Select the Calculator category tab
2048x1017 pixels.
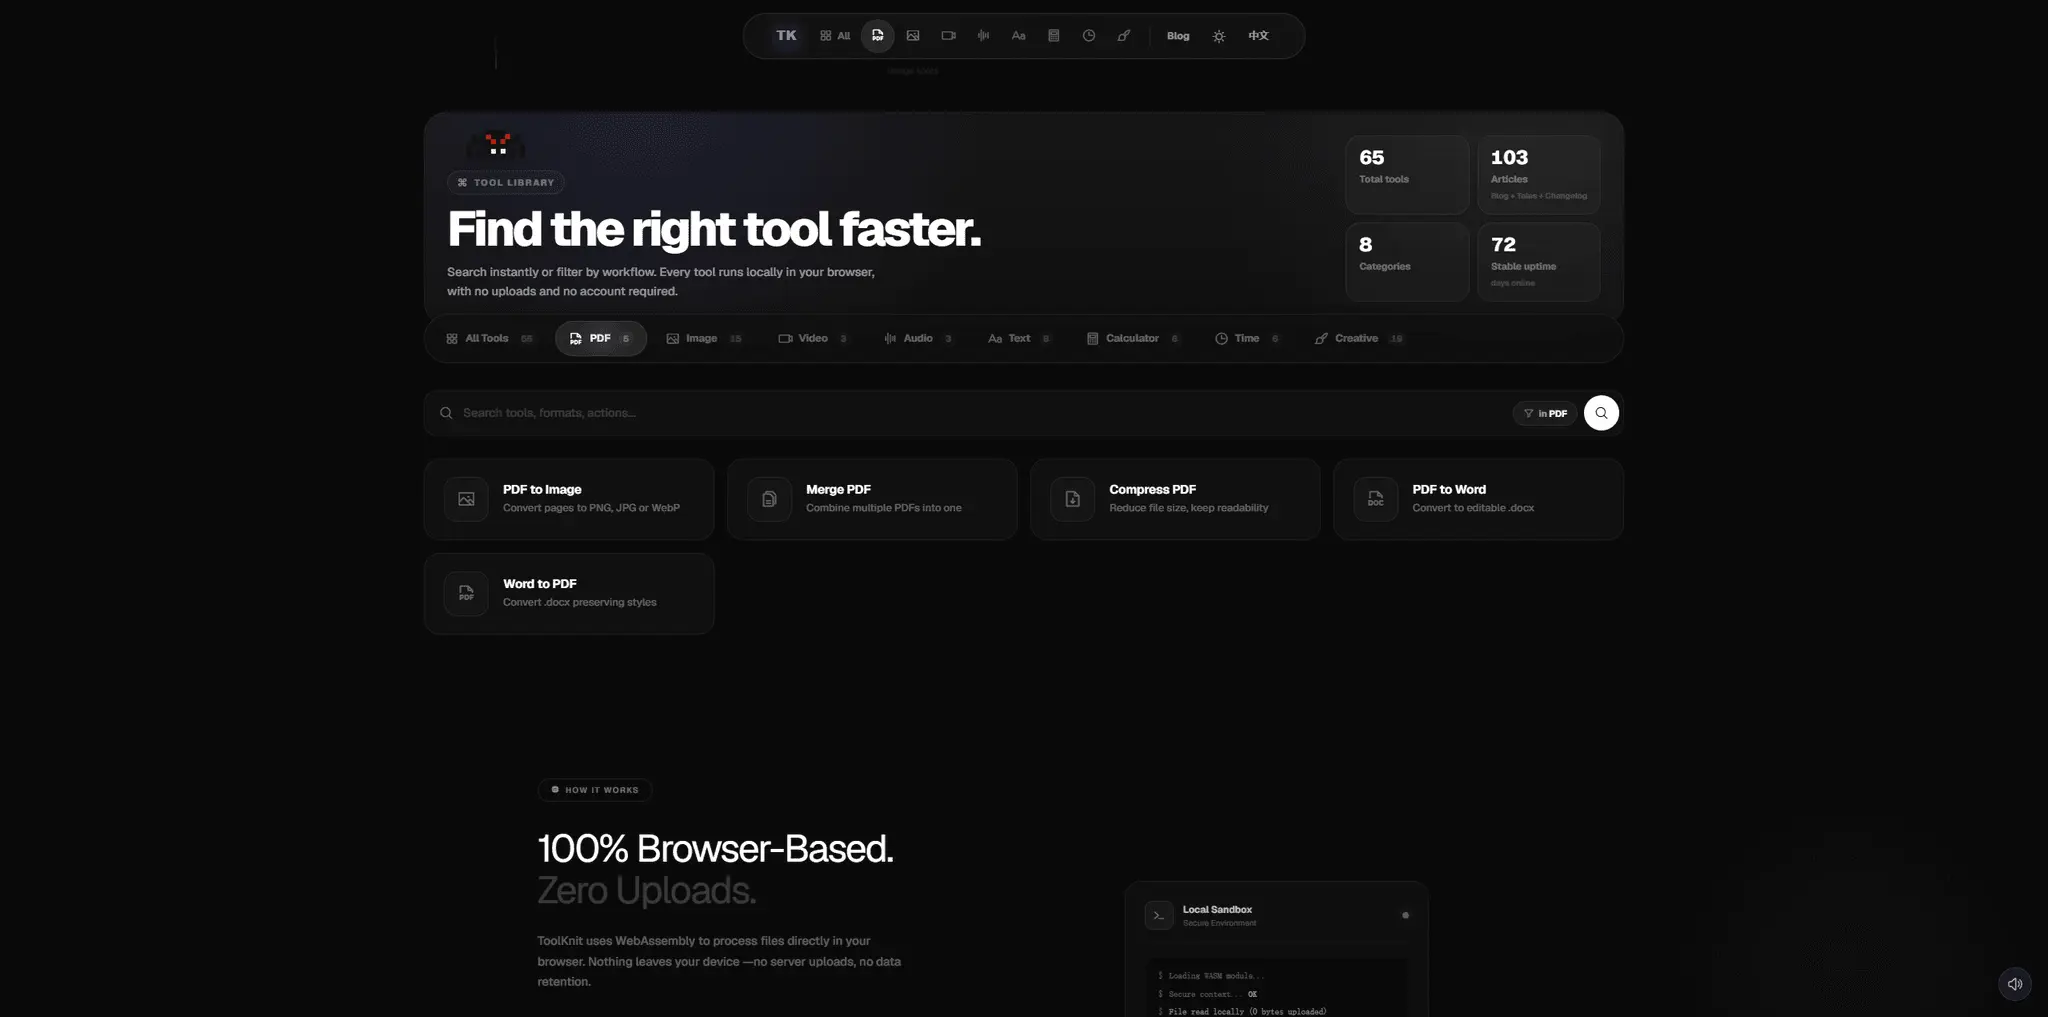1133,338
